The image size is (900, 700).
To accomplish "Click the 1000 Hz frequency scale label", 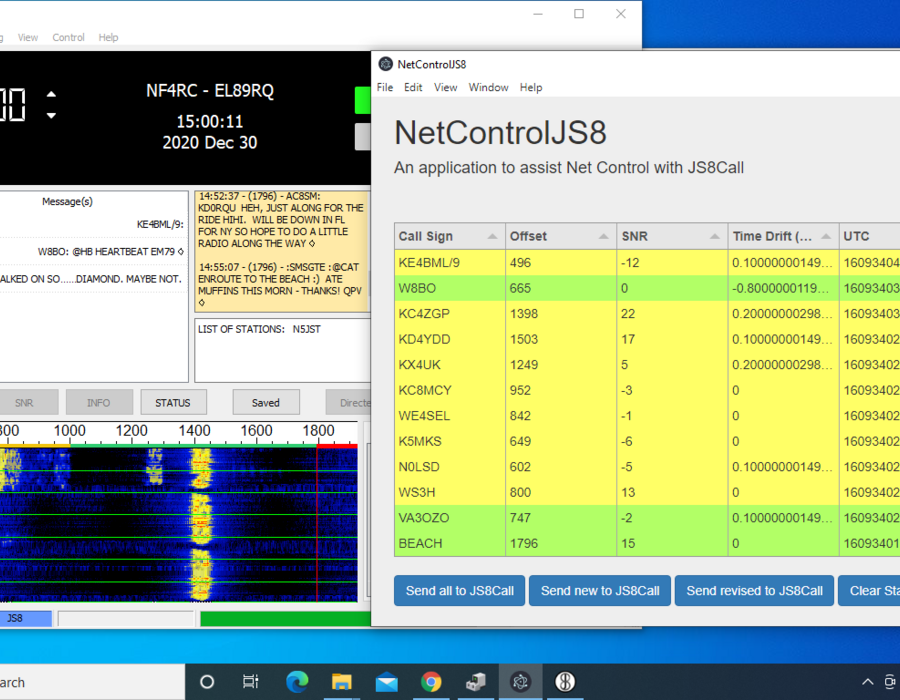I will coord(69,430).
